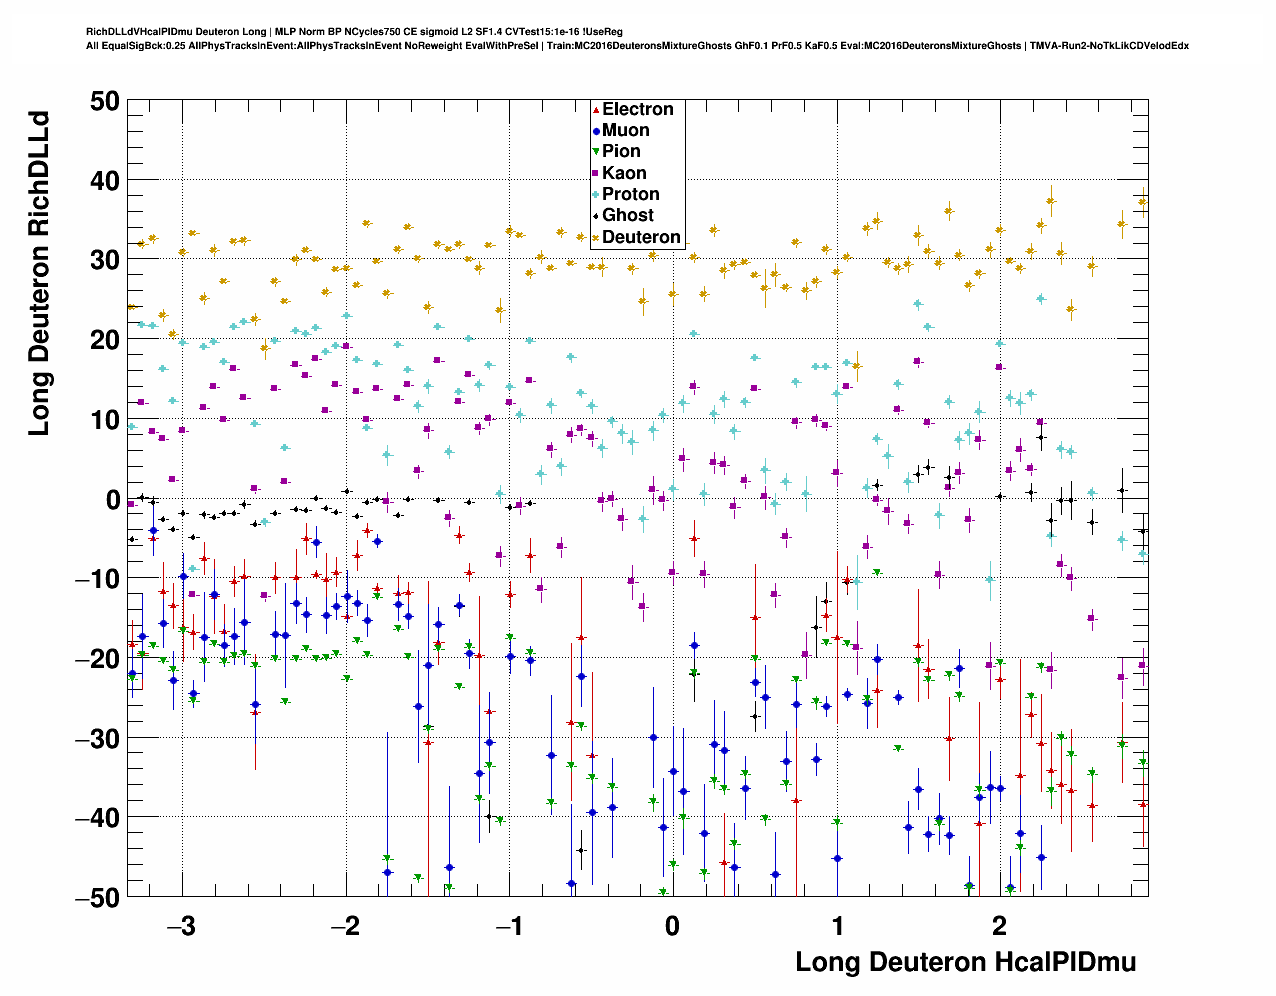1276x996 pixels.
Task: Select the purple Kaon square legend marker
Action: (596, 174)
